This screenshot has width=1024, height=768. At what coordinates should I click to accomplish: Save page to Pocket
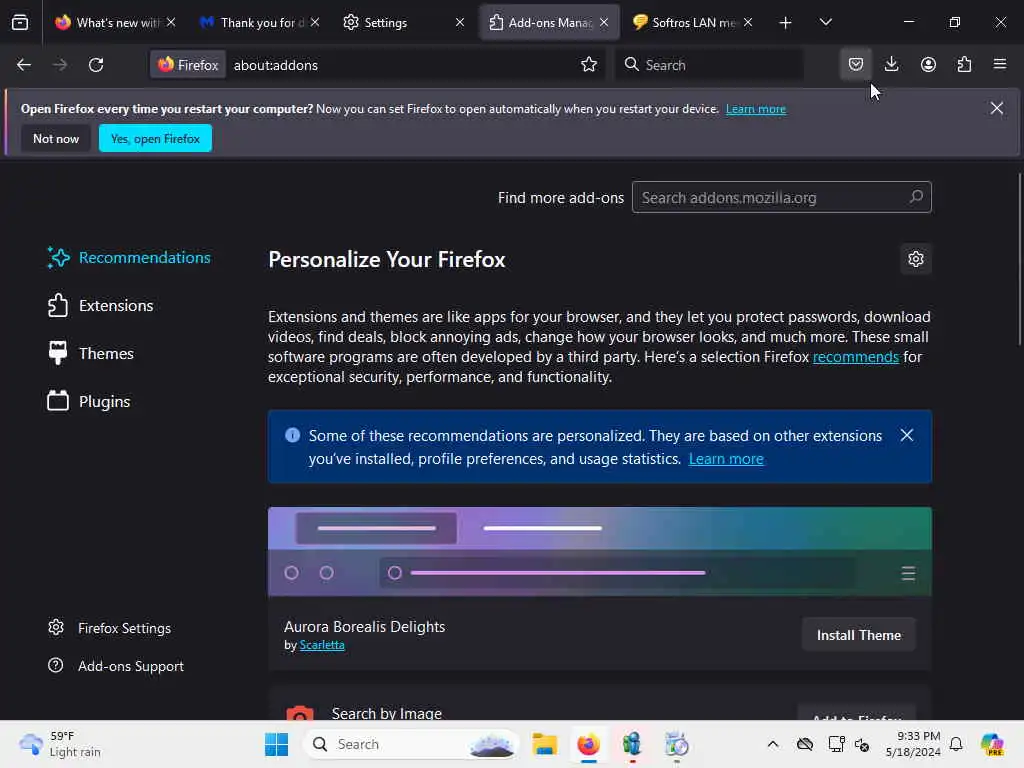pyautogui.click(x=856, y=65)
